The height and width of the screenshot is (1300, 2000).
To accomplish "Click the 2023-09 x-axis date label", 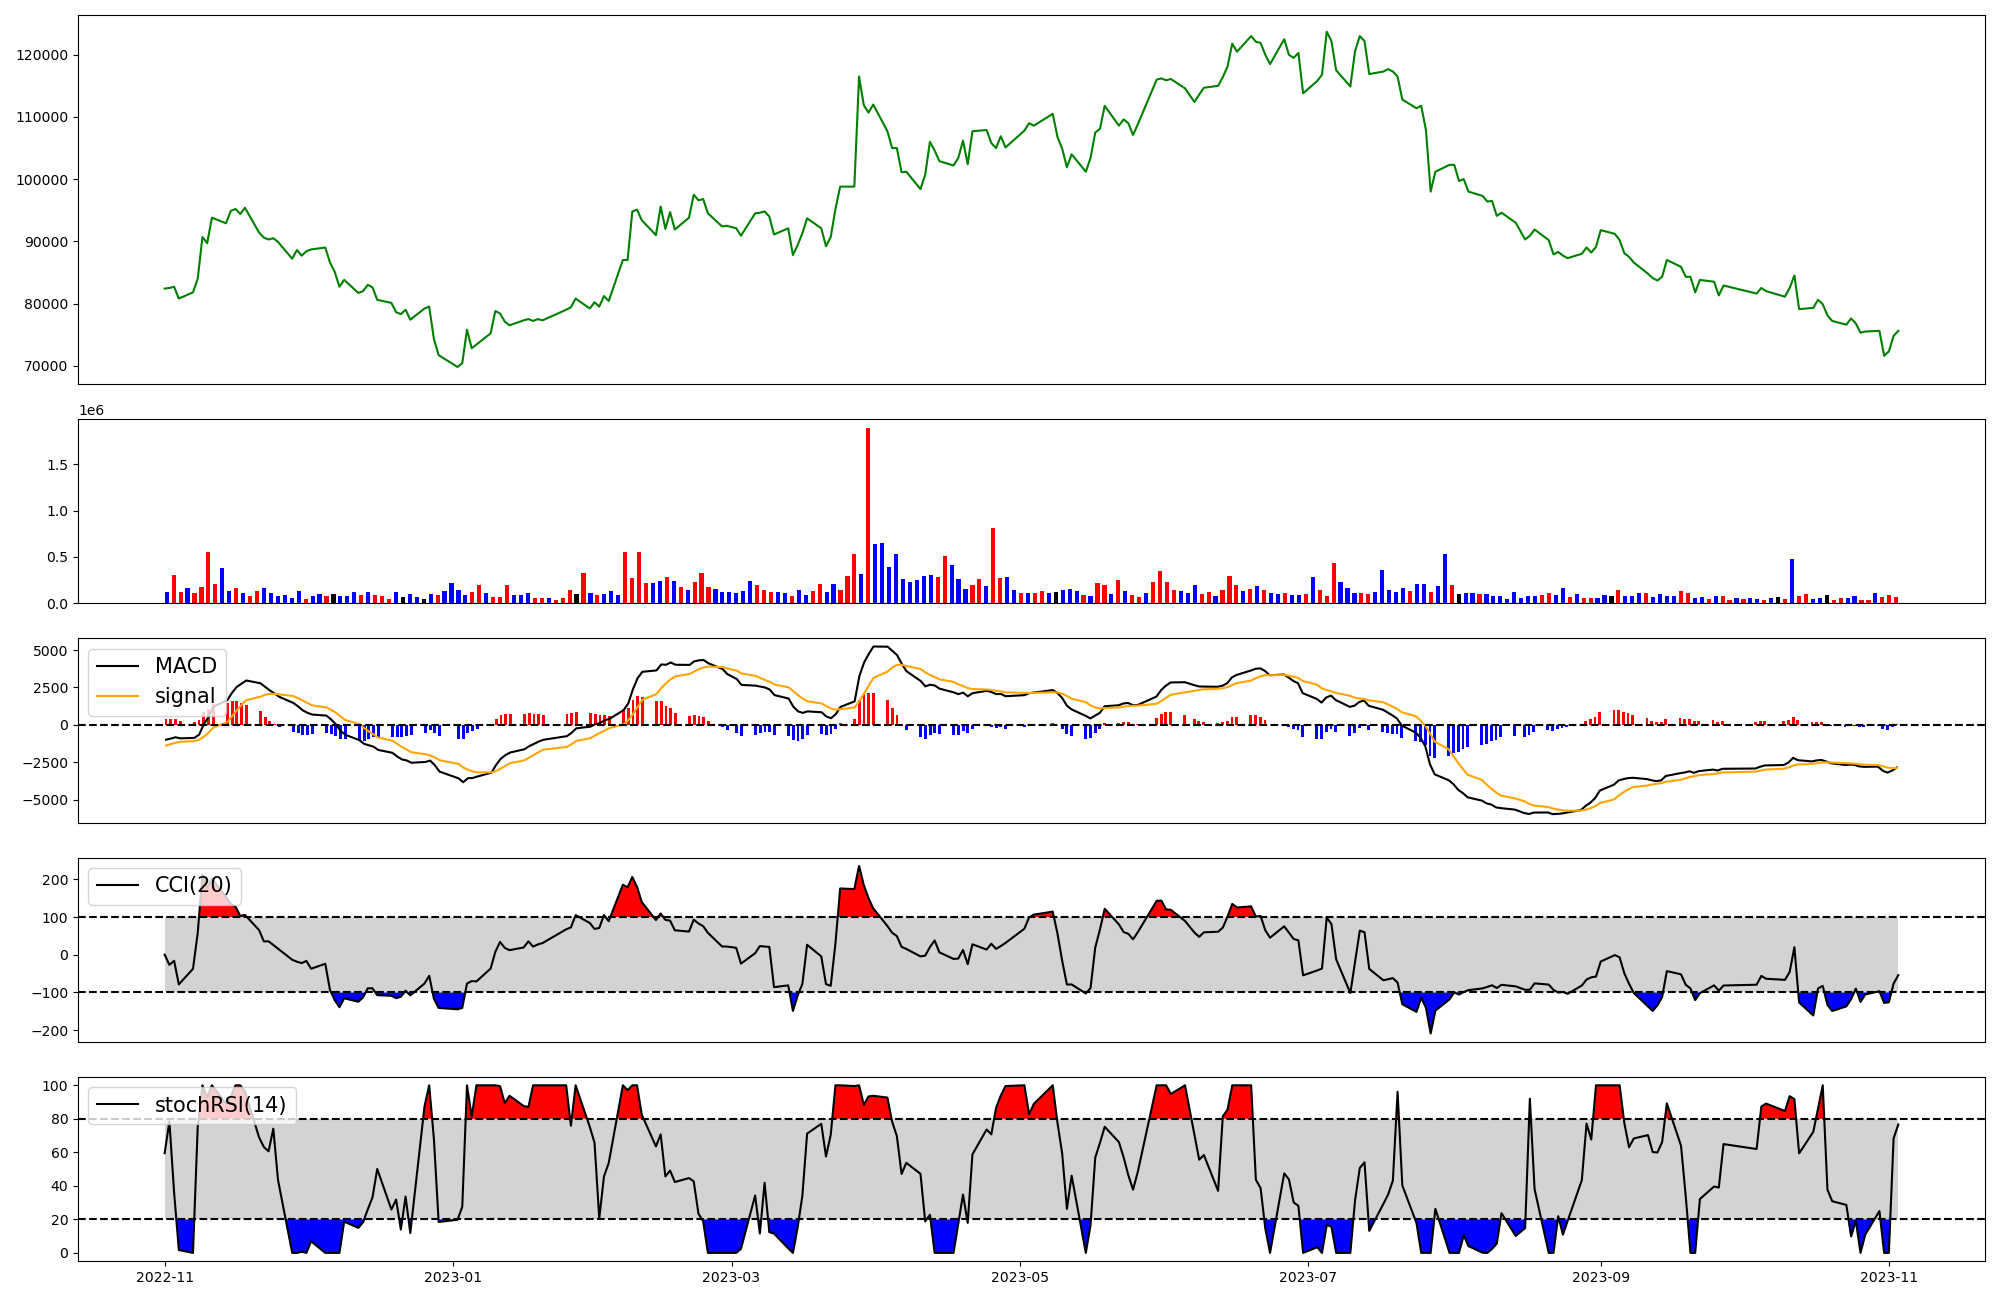I will tap(1601, 1277).
